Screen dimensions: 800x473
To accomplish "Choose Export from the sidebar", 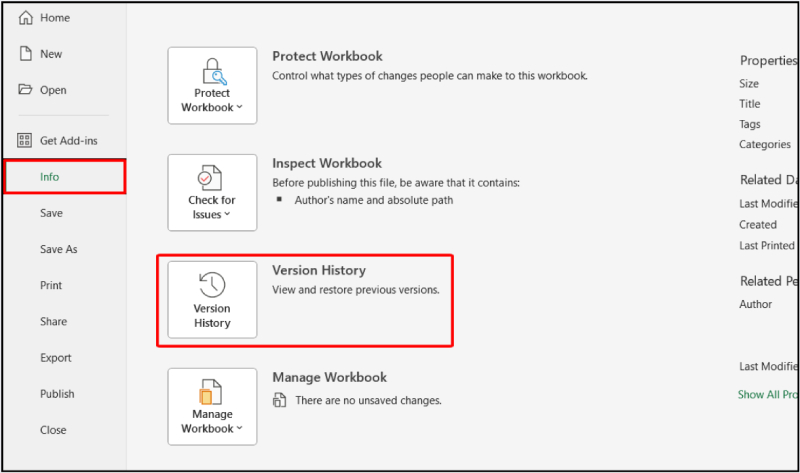I will 55,358.
